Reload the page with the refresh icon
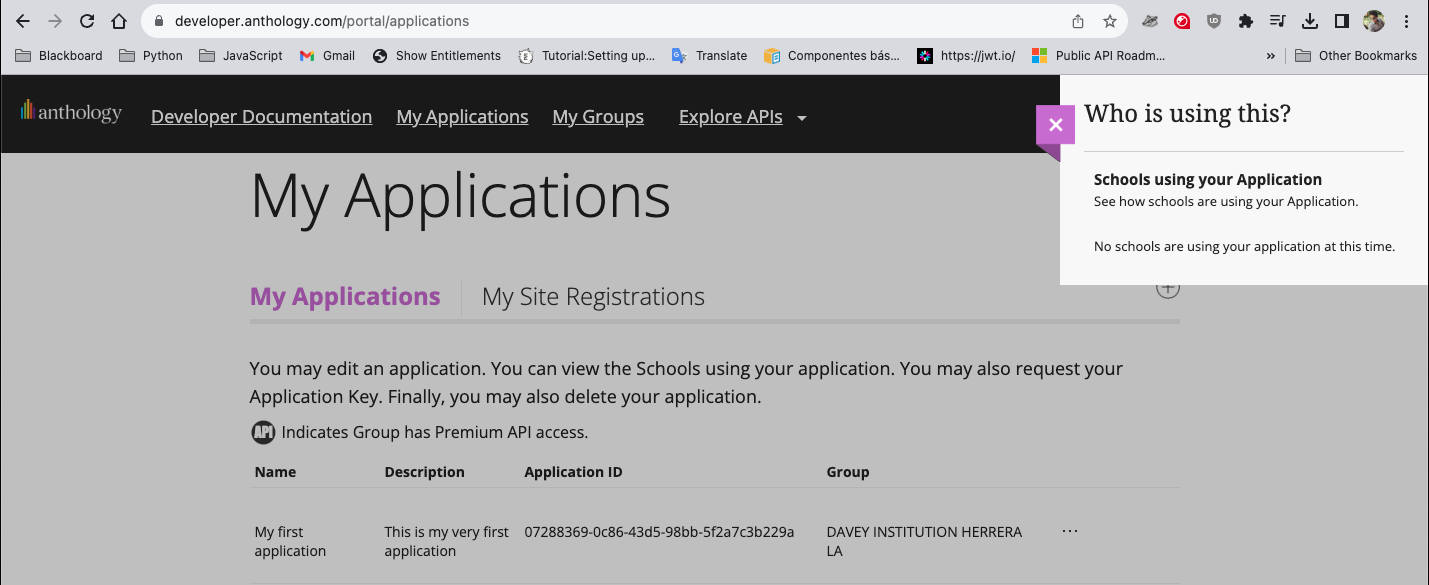 pos(87,21)
